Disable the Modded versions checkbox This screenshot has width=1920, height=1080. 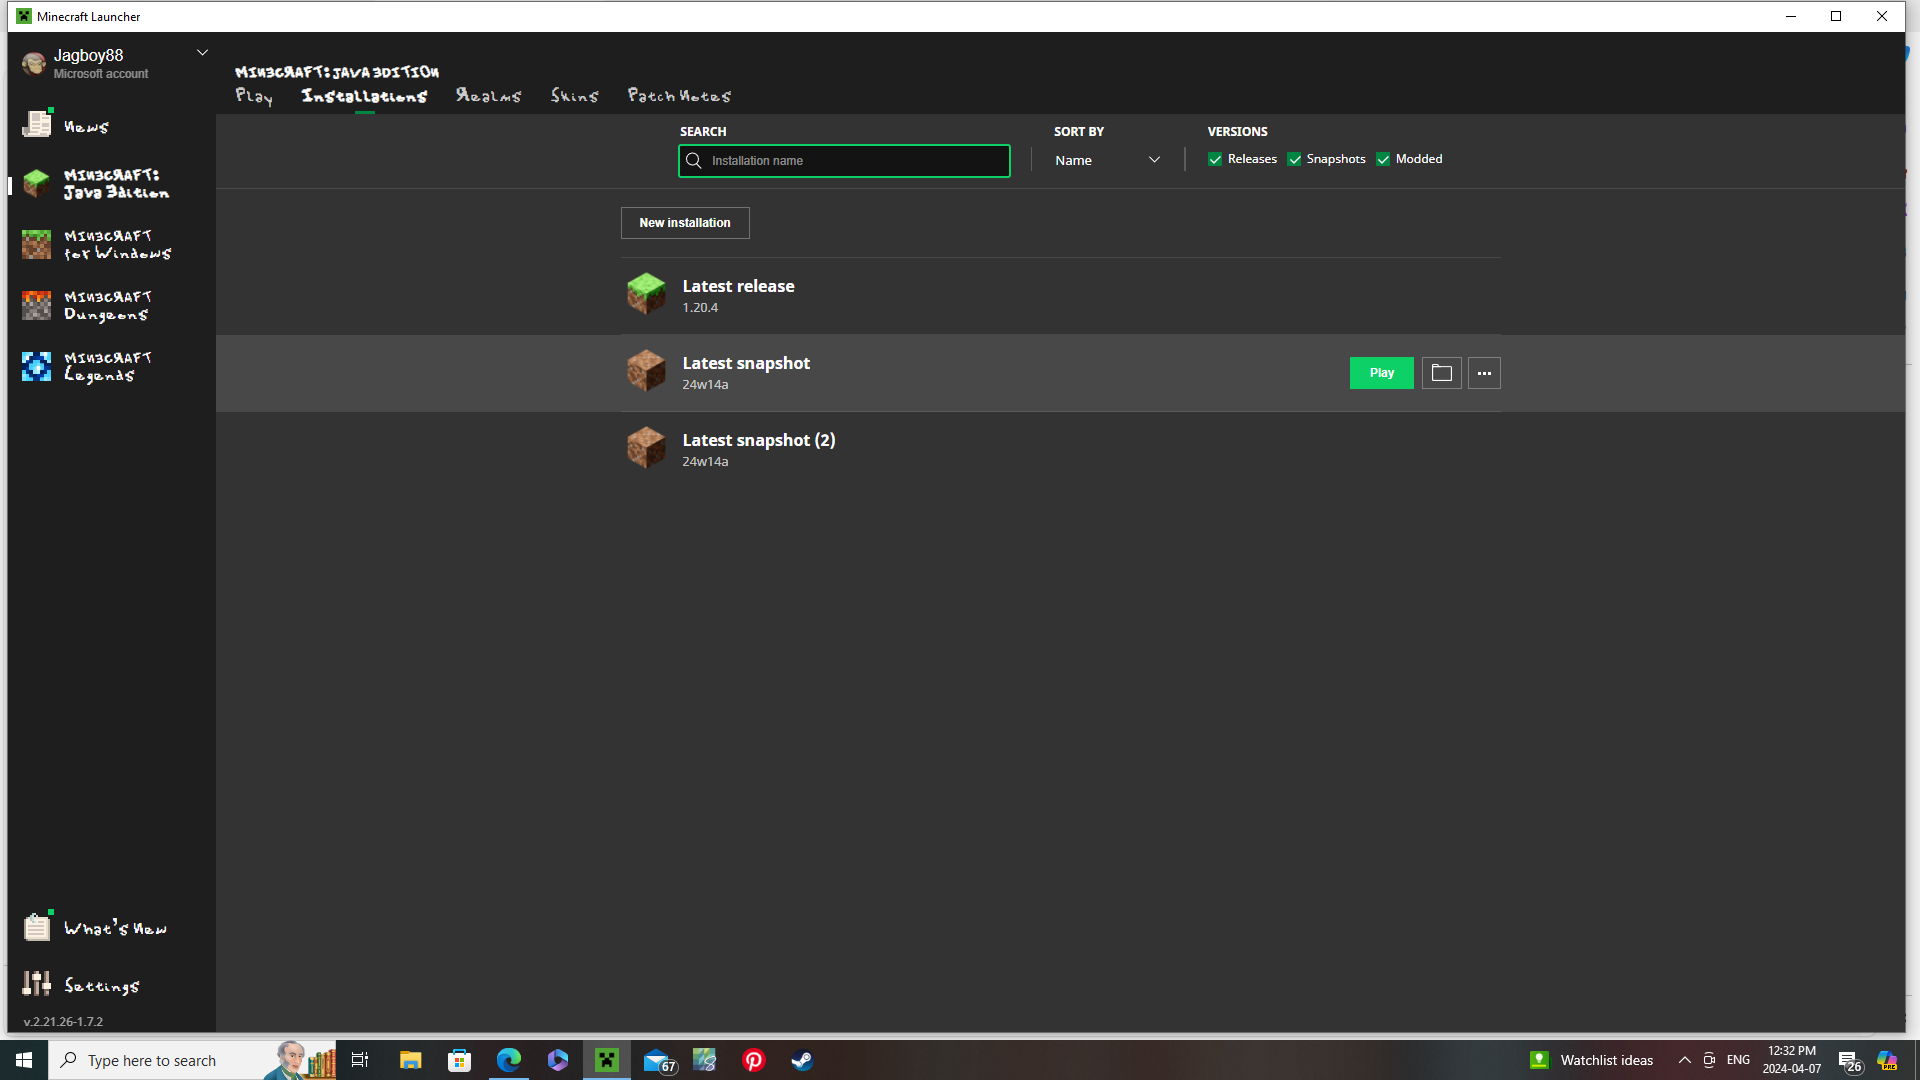pos(1383,159)
